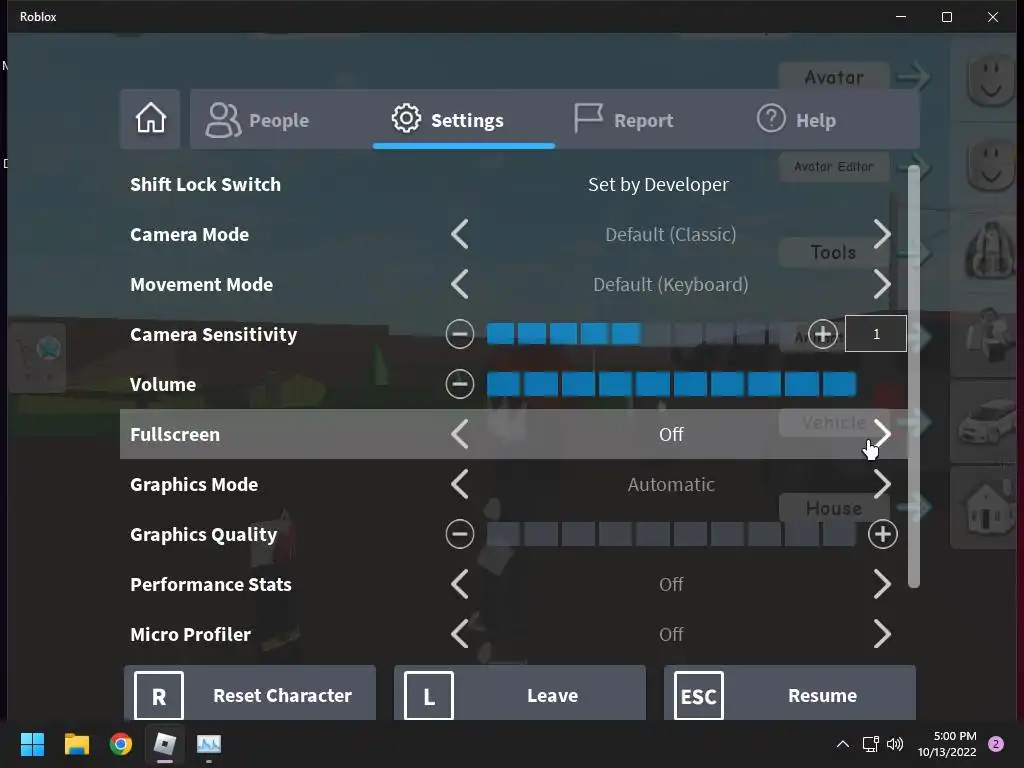Click left arrow for Movement Mode
The height and width of the screenshot is (768, 1024).
(x=460, y=285)
